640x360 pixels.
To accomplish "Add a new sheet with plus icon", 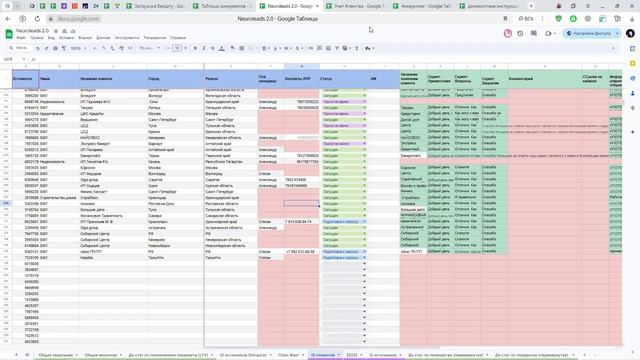I will pyautogui.click(x=16, y=355).
